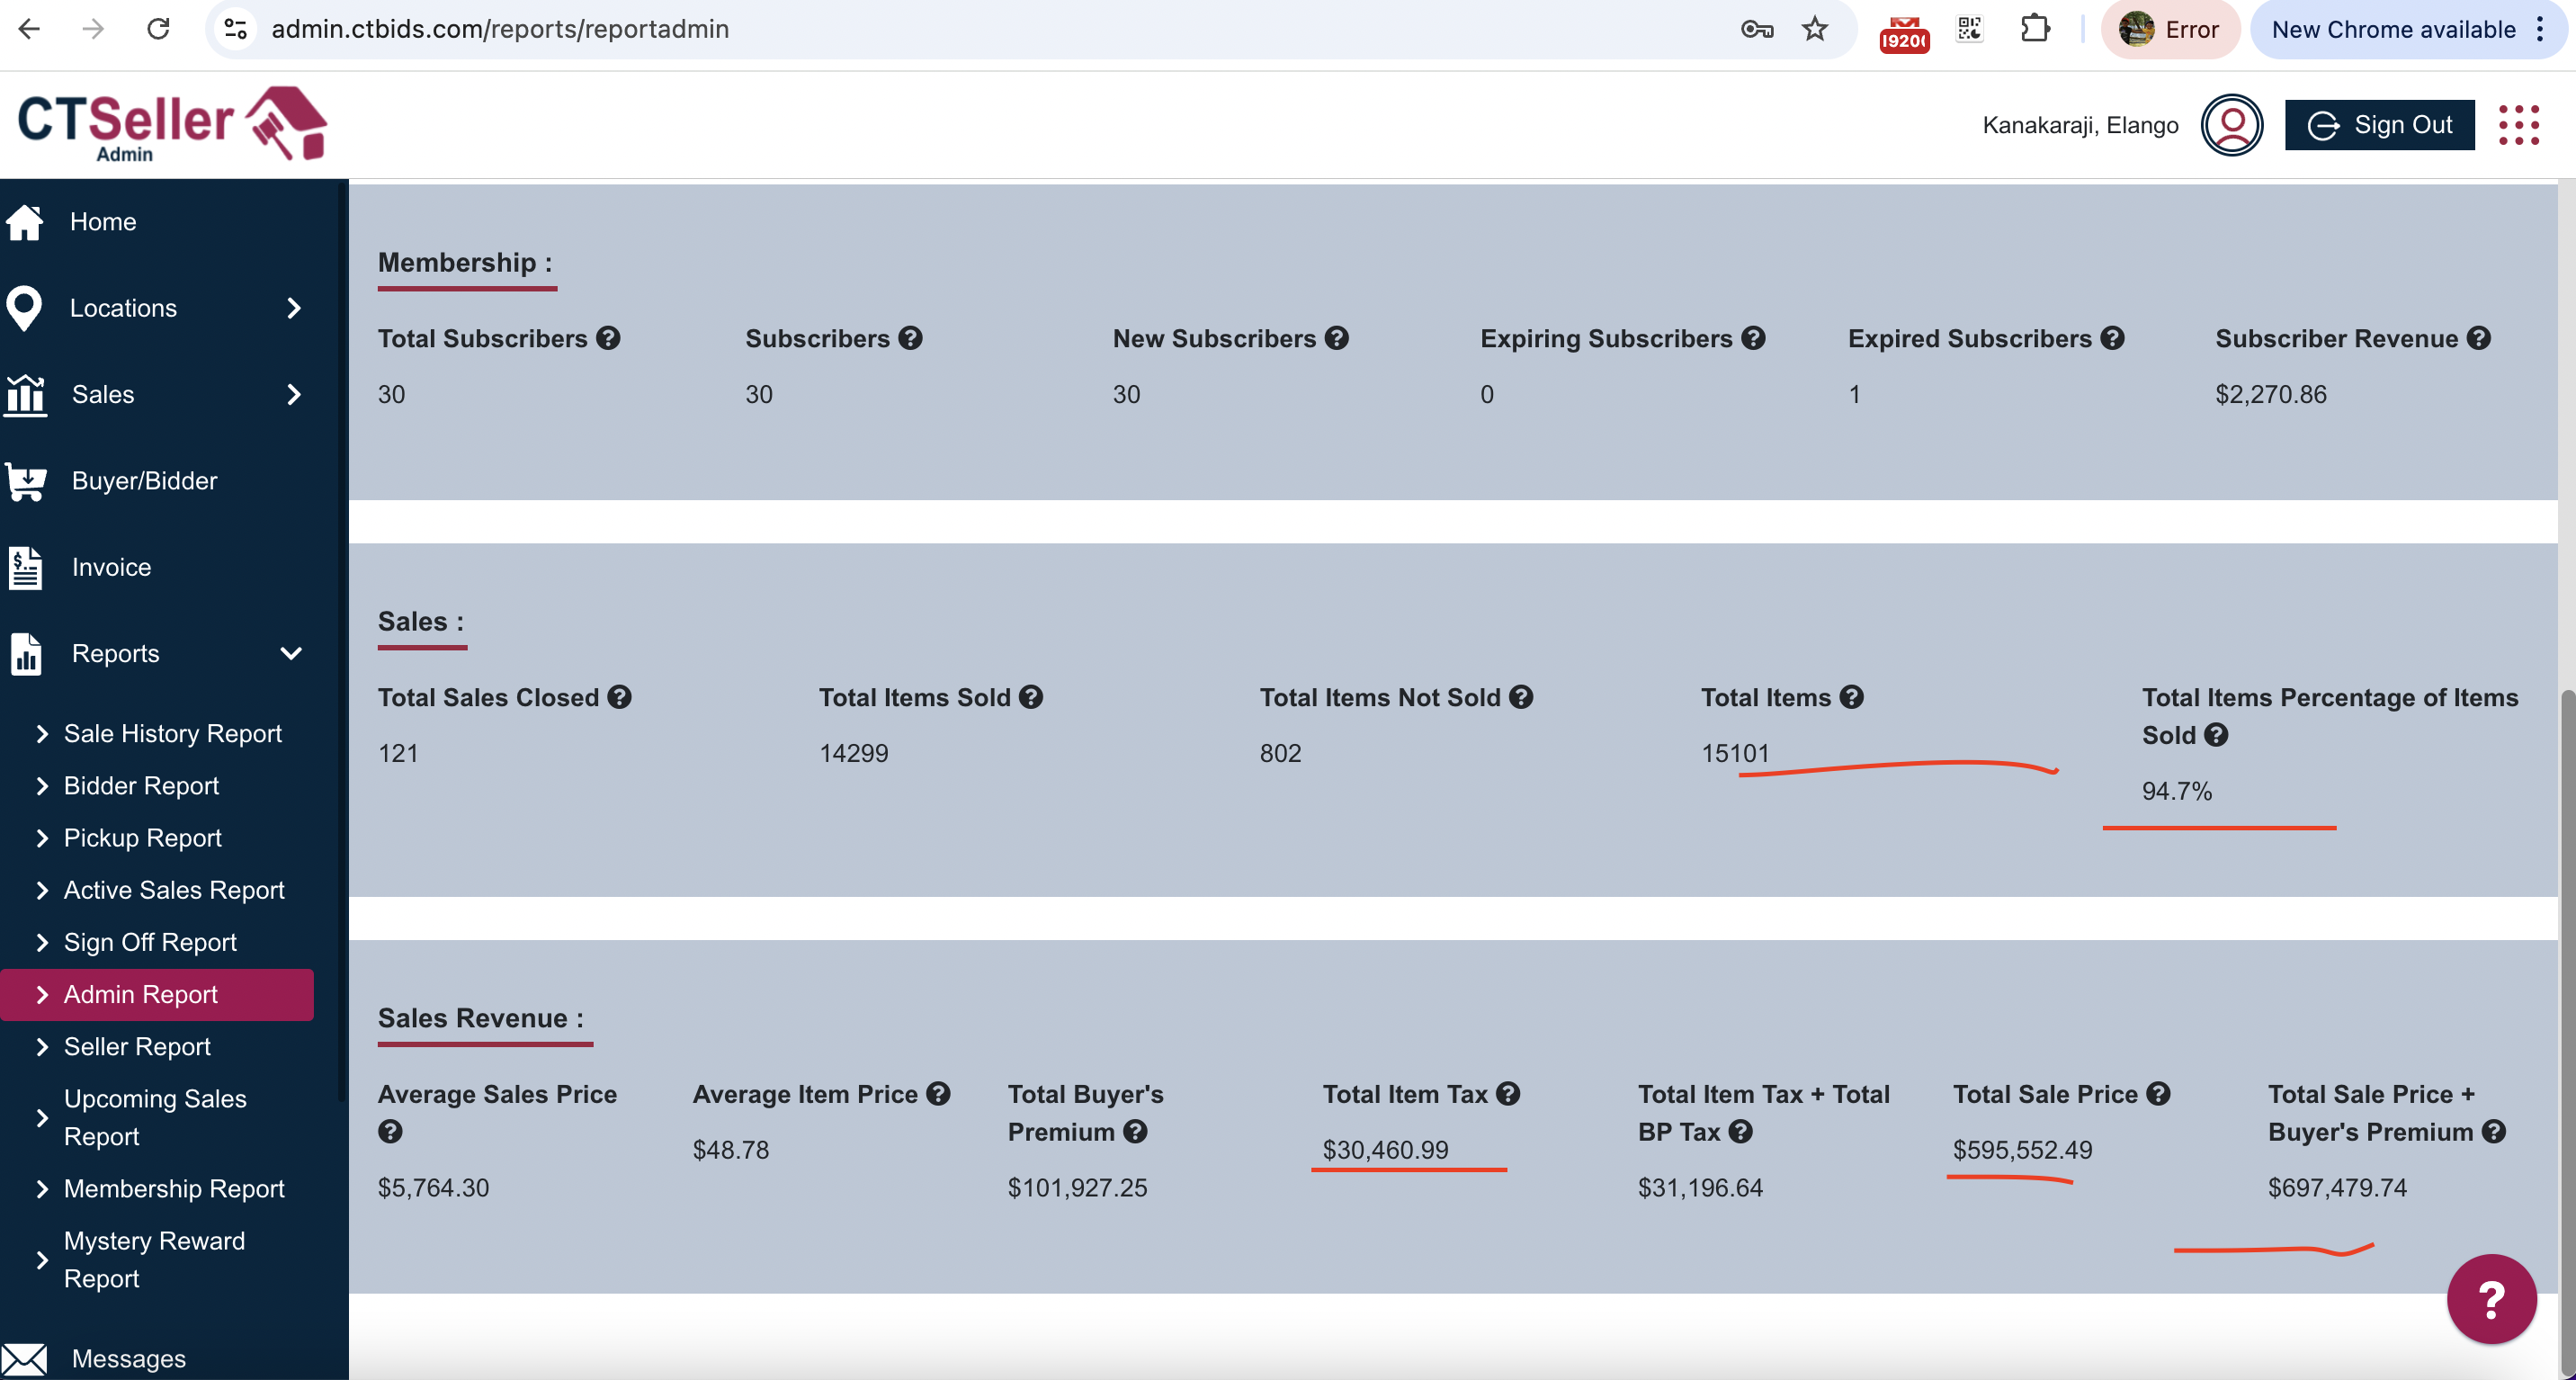Screen dimensions: 2576x1380
Task: Select the Admin Report item
Action: click(157, 994)
